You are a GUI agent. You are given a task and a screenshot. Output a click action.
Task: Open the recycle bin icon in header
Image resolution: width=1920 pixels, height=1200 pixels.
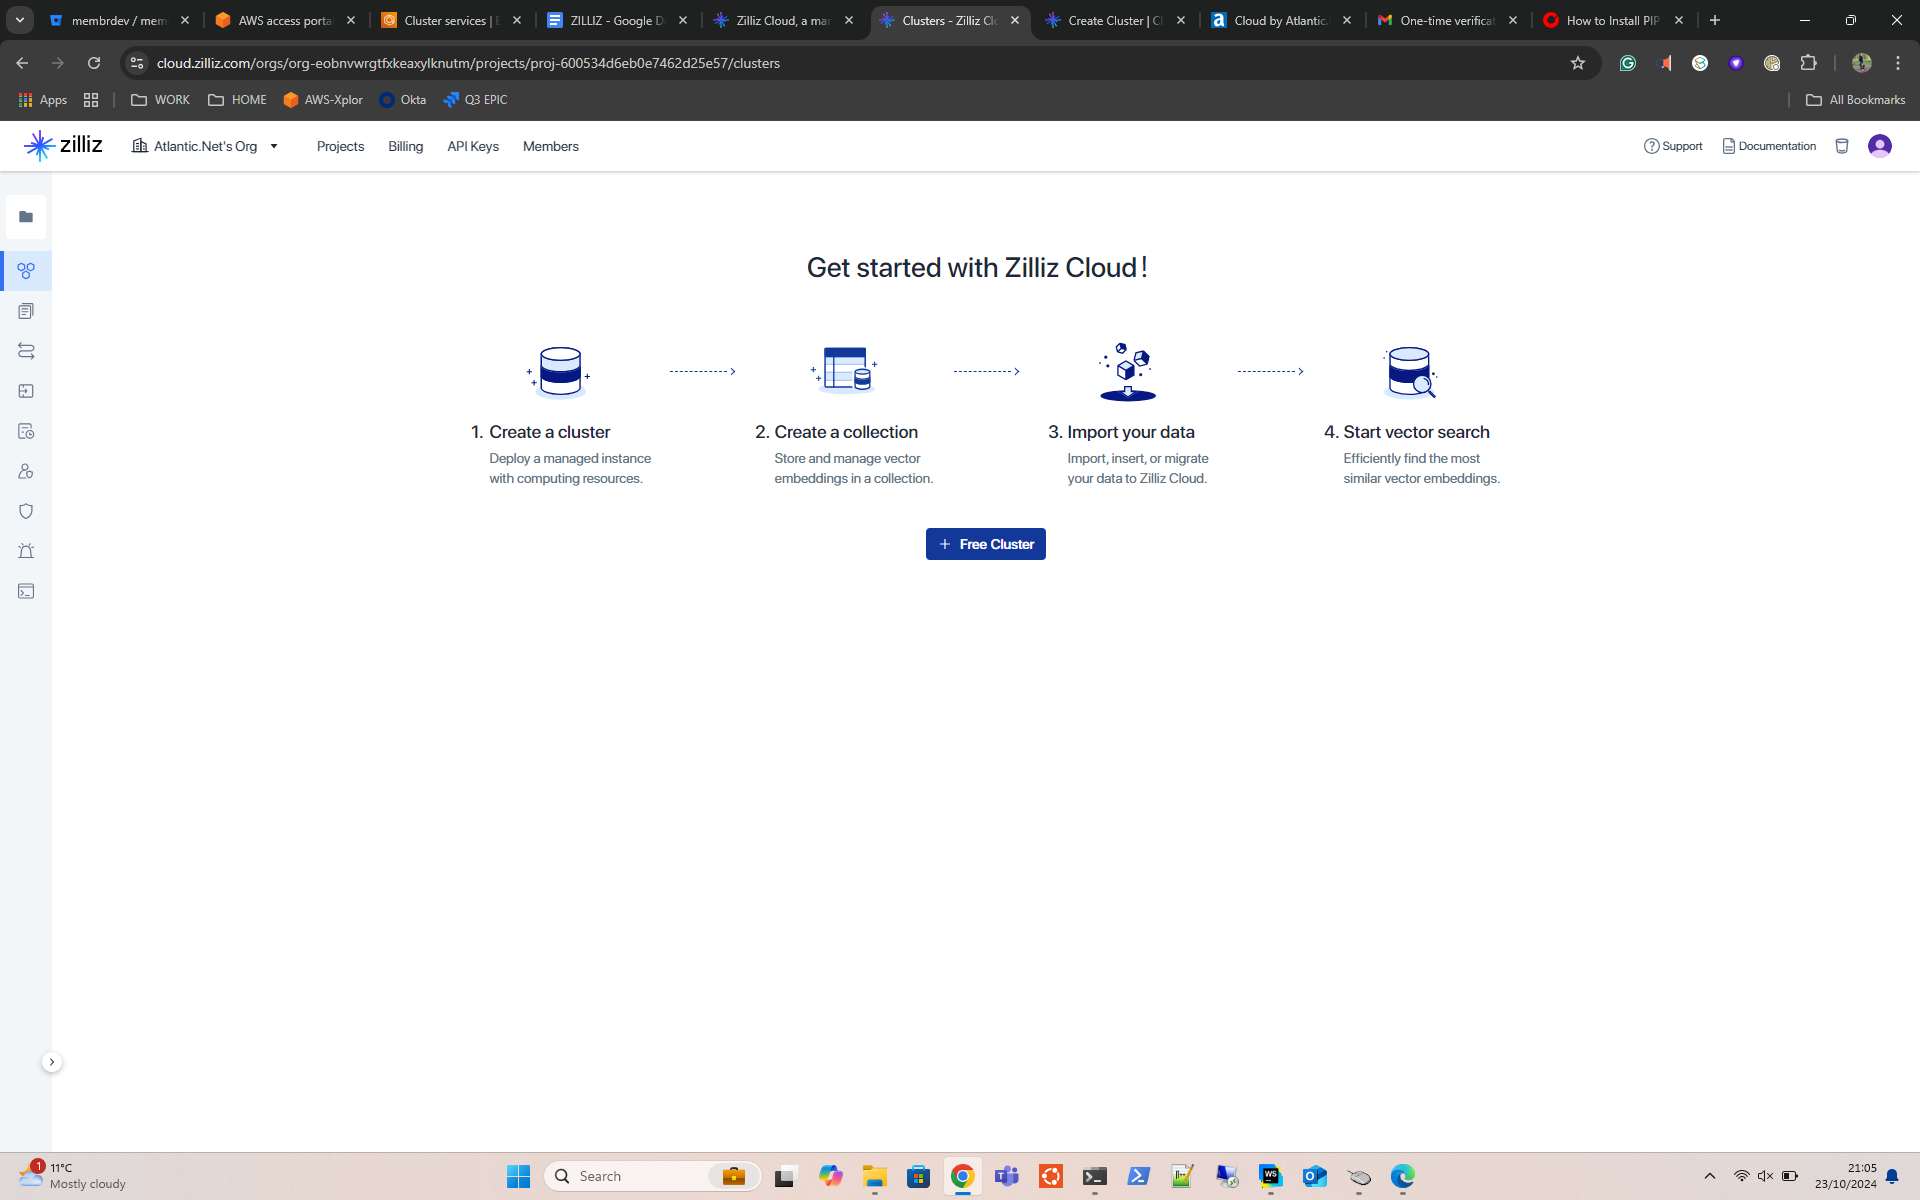click(1842, 146)
